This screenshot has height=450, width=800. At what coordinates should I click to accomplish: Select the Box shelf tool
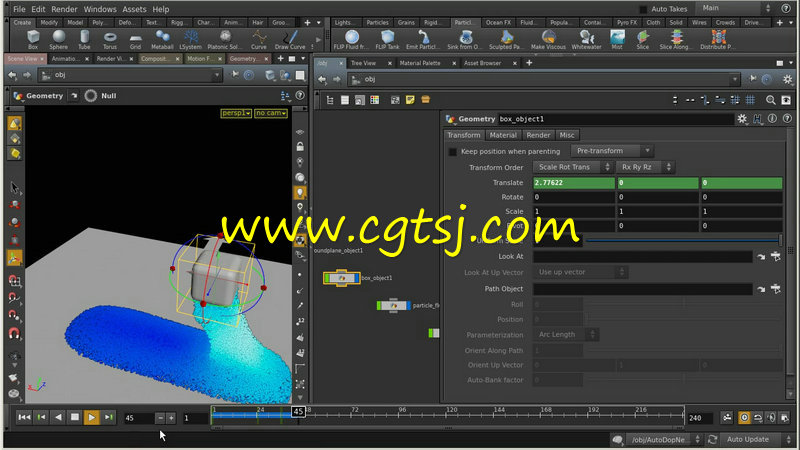33,39
